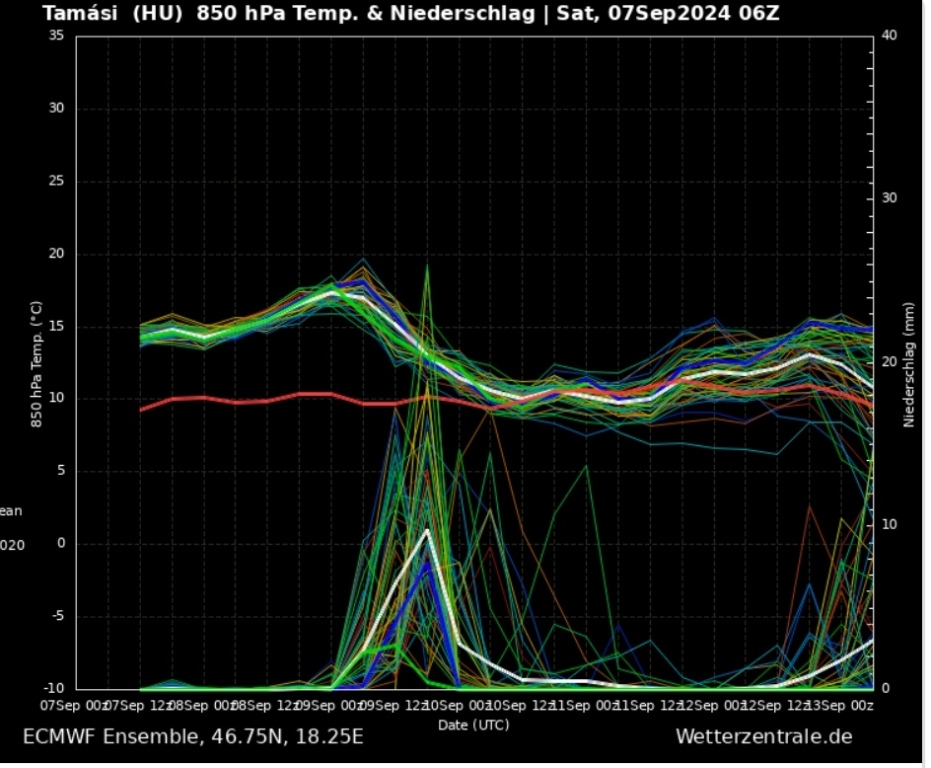Click the "ECMWF Ensemble, 46.75N, 18.25E" caption
Viewport: 931px width, 768px height.
tap(193, 737)
